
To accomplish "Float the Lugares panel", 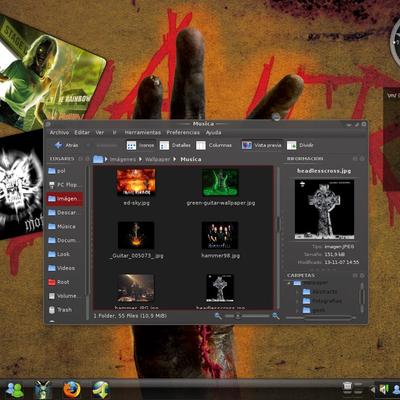I will [x=81, y=159].
